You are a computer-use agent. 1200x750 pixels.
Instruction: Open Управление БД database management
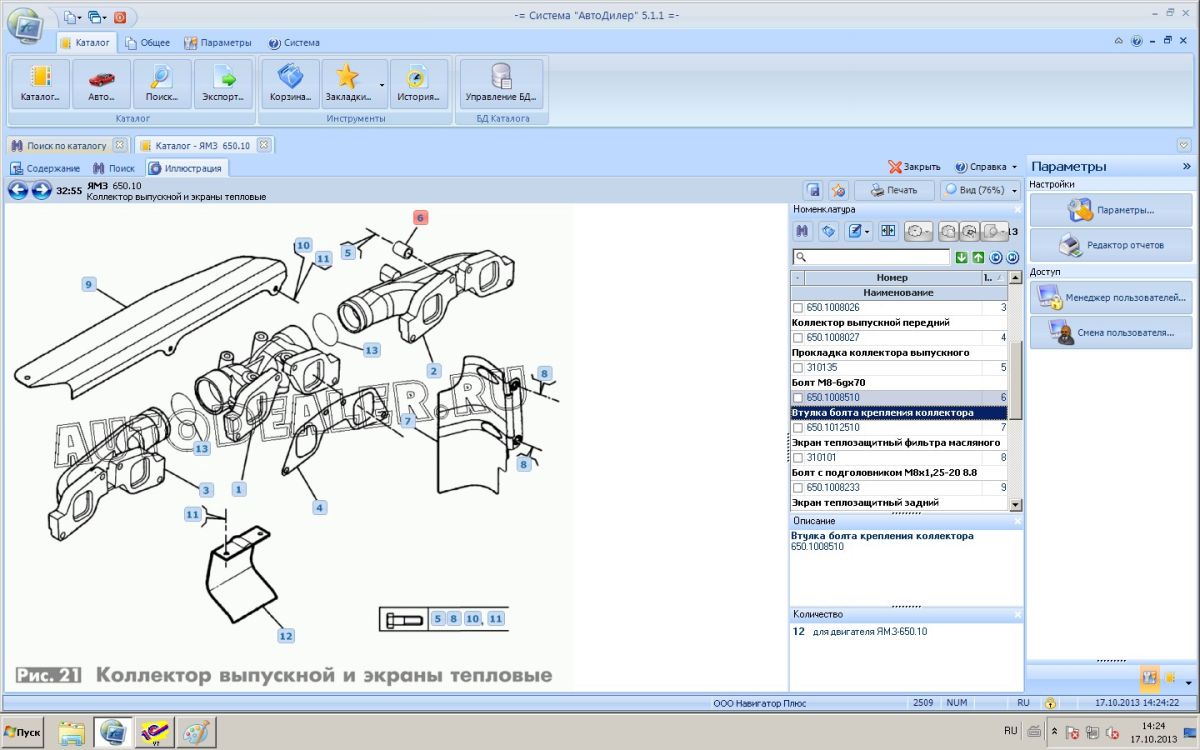(501, 84)
